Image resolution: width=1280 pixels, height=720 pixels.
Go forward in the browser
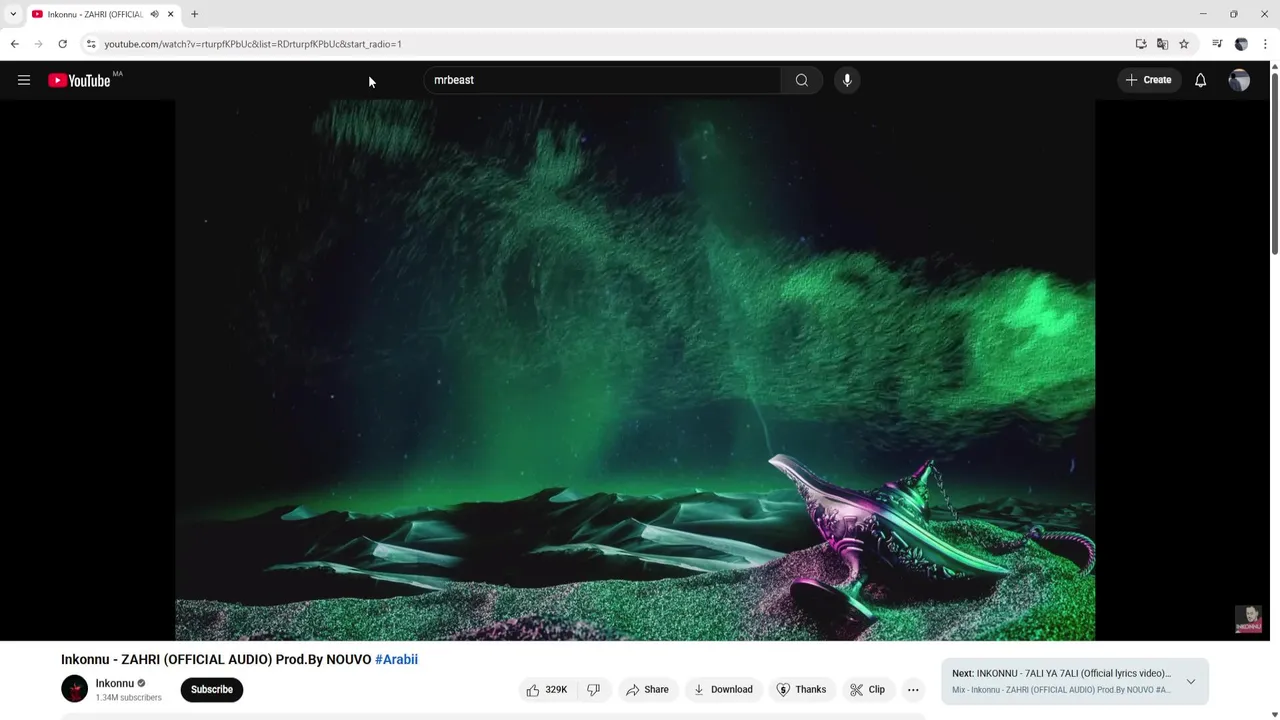point(38,44)
